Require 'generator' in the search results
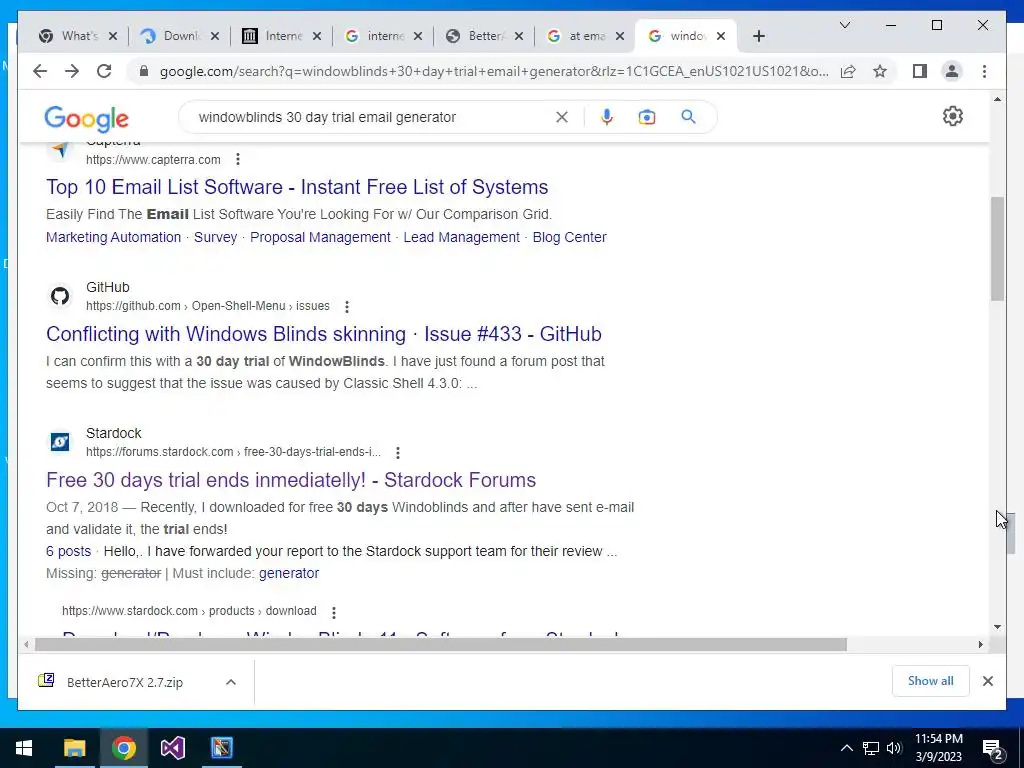The width and height of the screenshot is (1024, 768). pos(289,573)
